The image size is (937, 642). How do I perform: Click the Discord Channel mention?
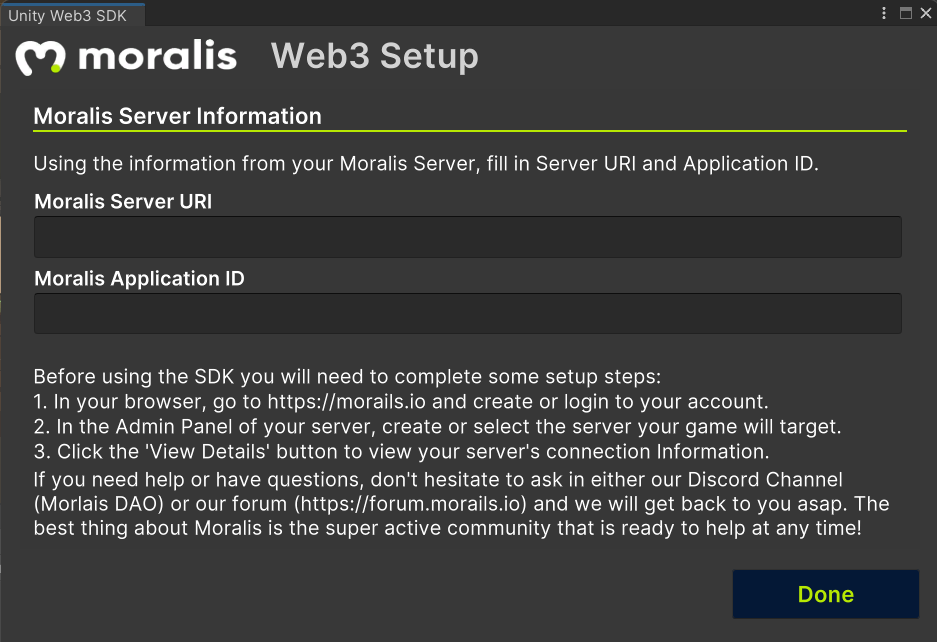coord(765,479)
